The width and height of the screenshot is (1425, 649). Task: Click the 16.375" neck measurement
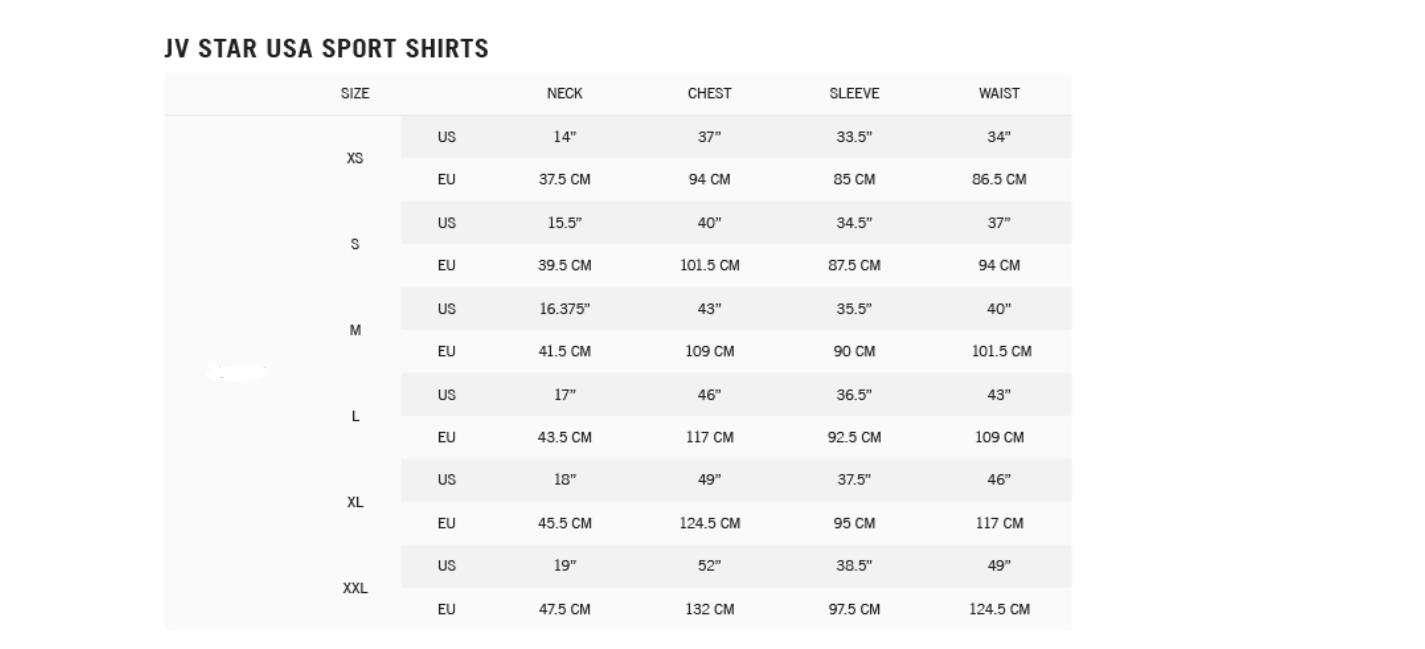tap(564, 309)
